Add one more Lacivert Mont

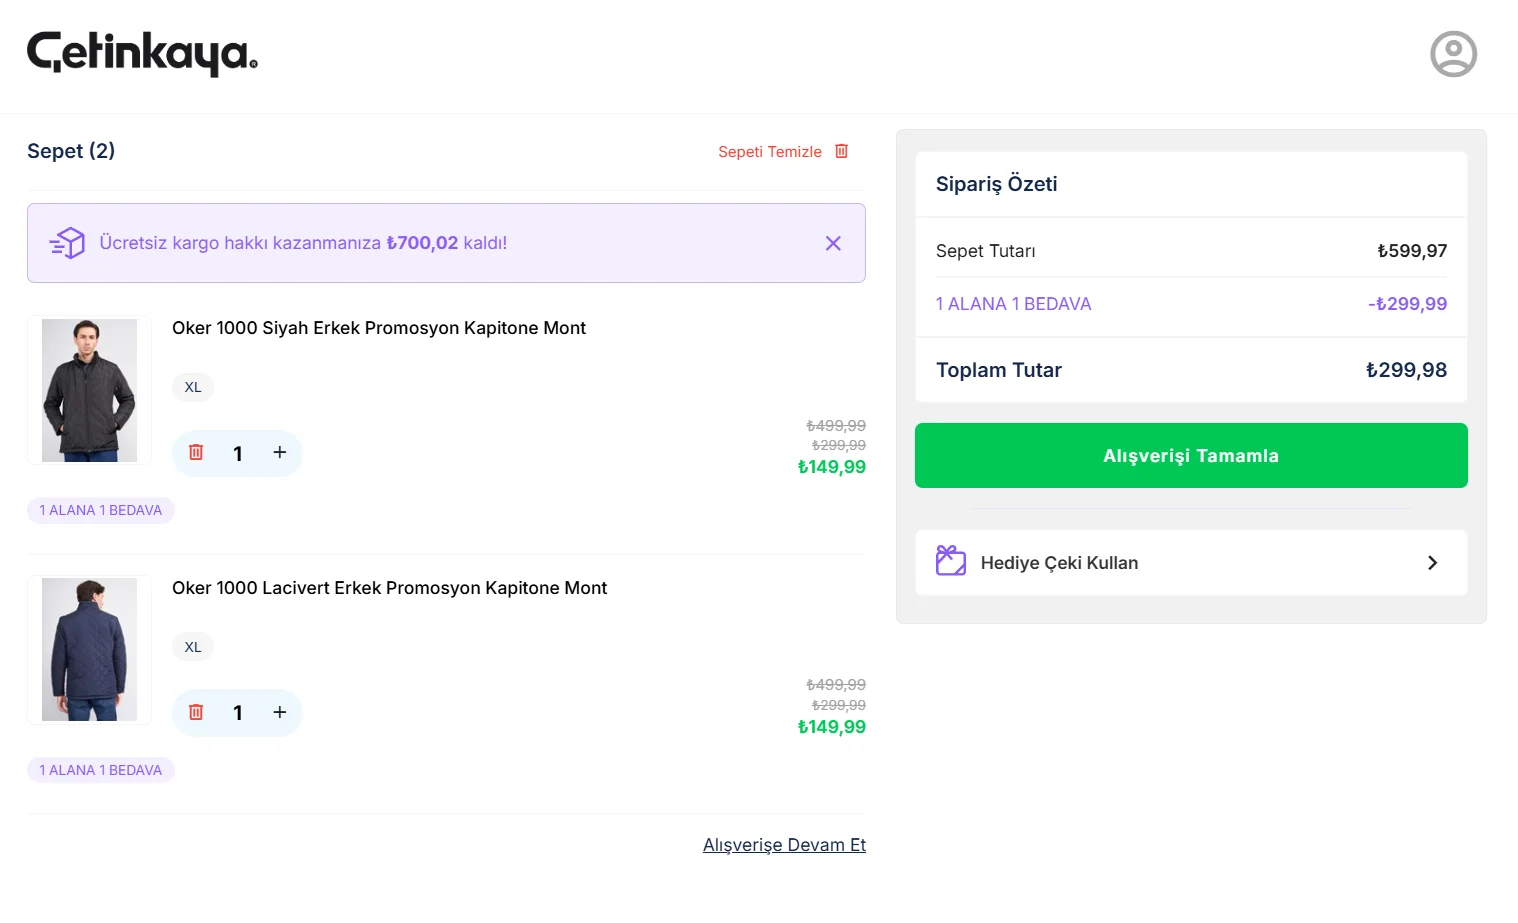coord(280,713)
